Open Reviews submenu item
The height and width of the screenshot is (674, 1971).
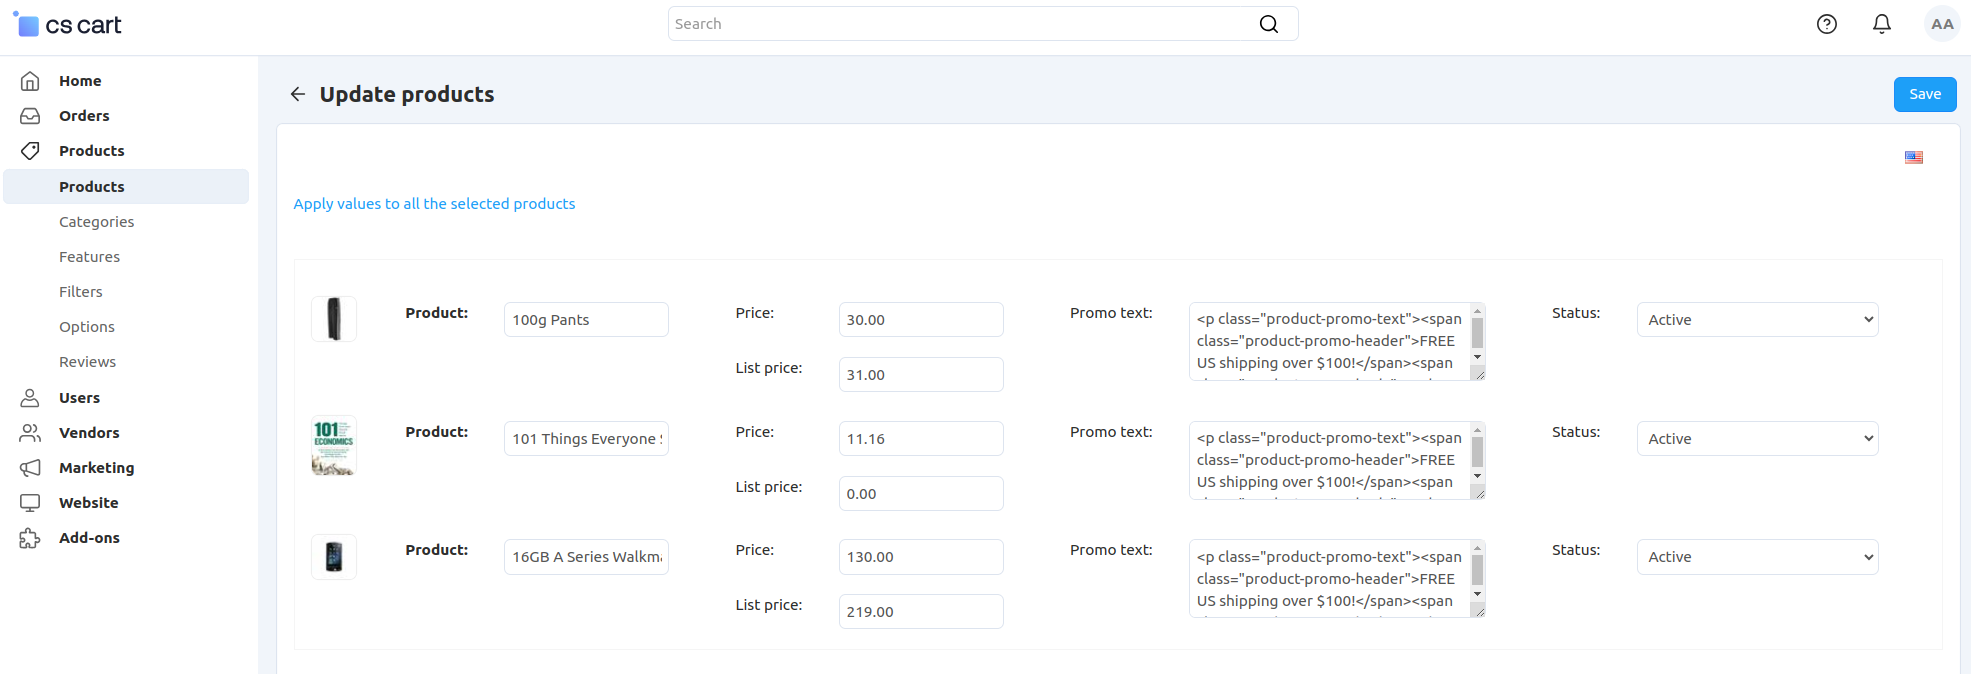[x=87, y=362]
